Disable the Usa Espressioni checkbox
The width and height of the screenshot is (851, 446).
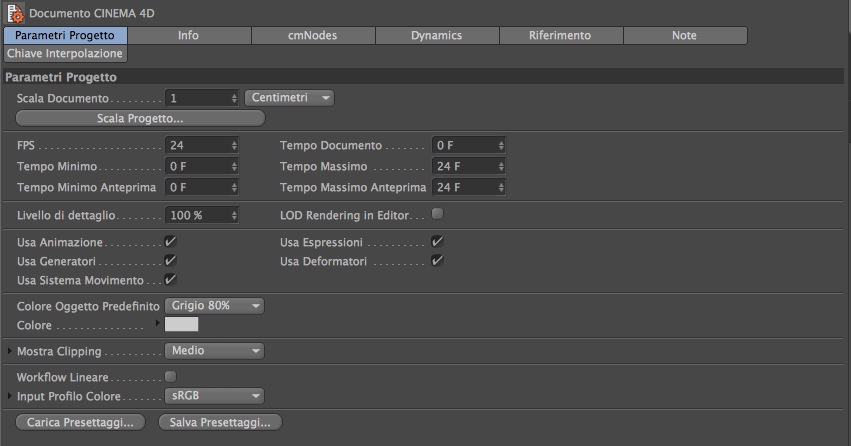(437, 242)
